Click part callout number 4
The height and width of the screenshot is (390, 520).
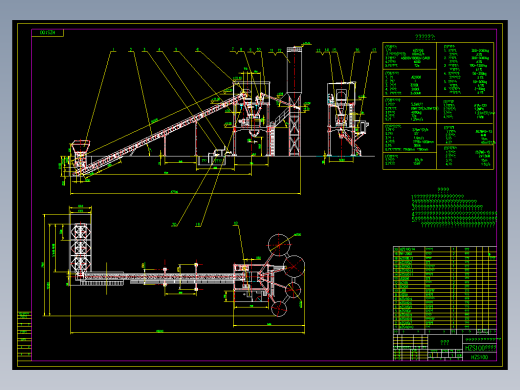[x=159, y=50]
